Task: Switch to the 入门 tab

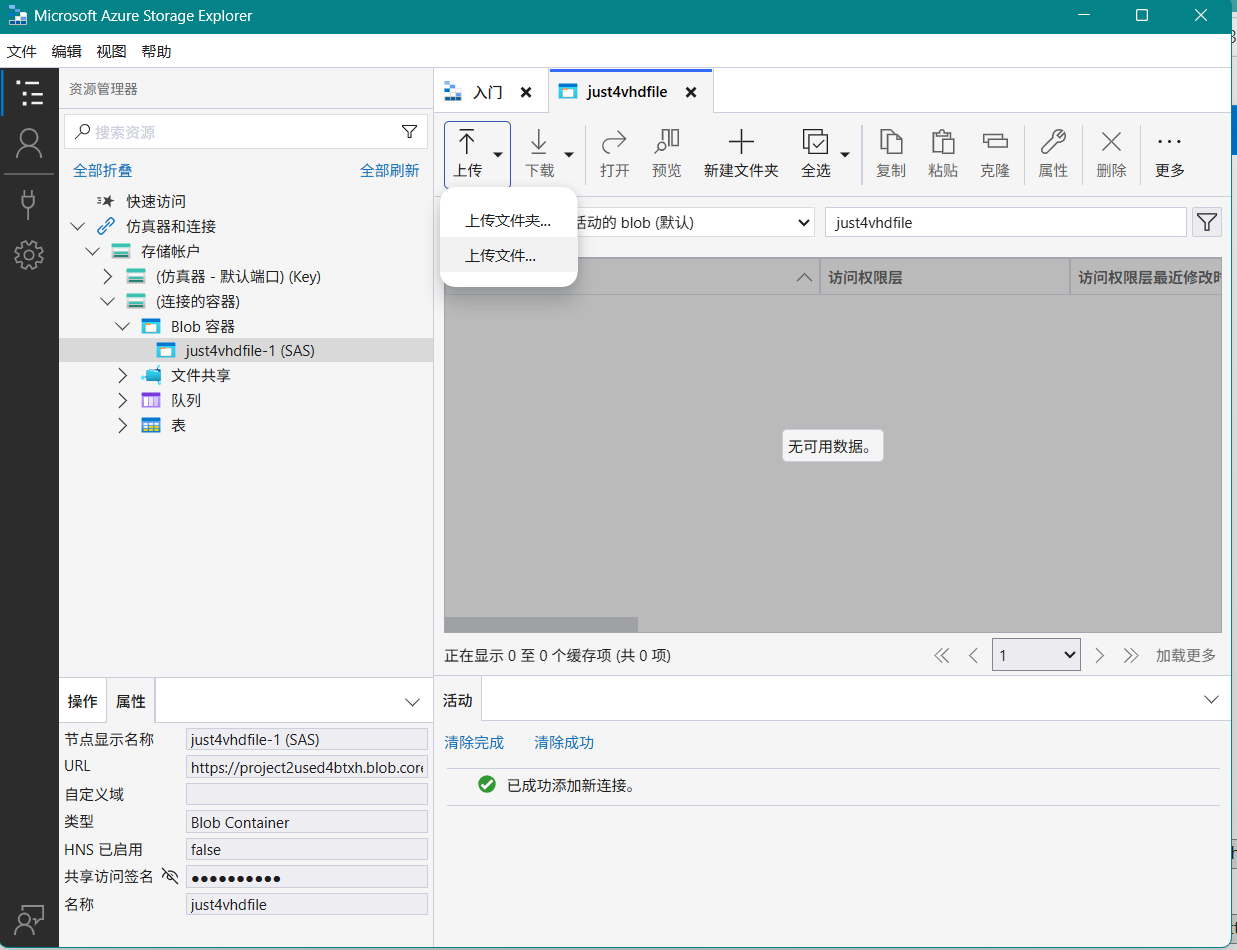Action: 487,92
